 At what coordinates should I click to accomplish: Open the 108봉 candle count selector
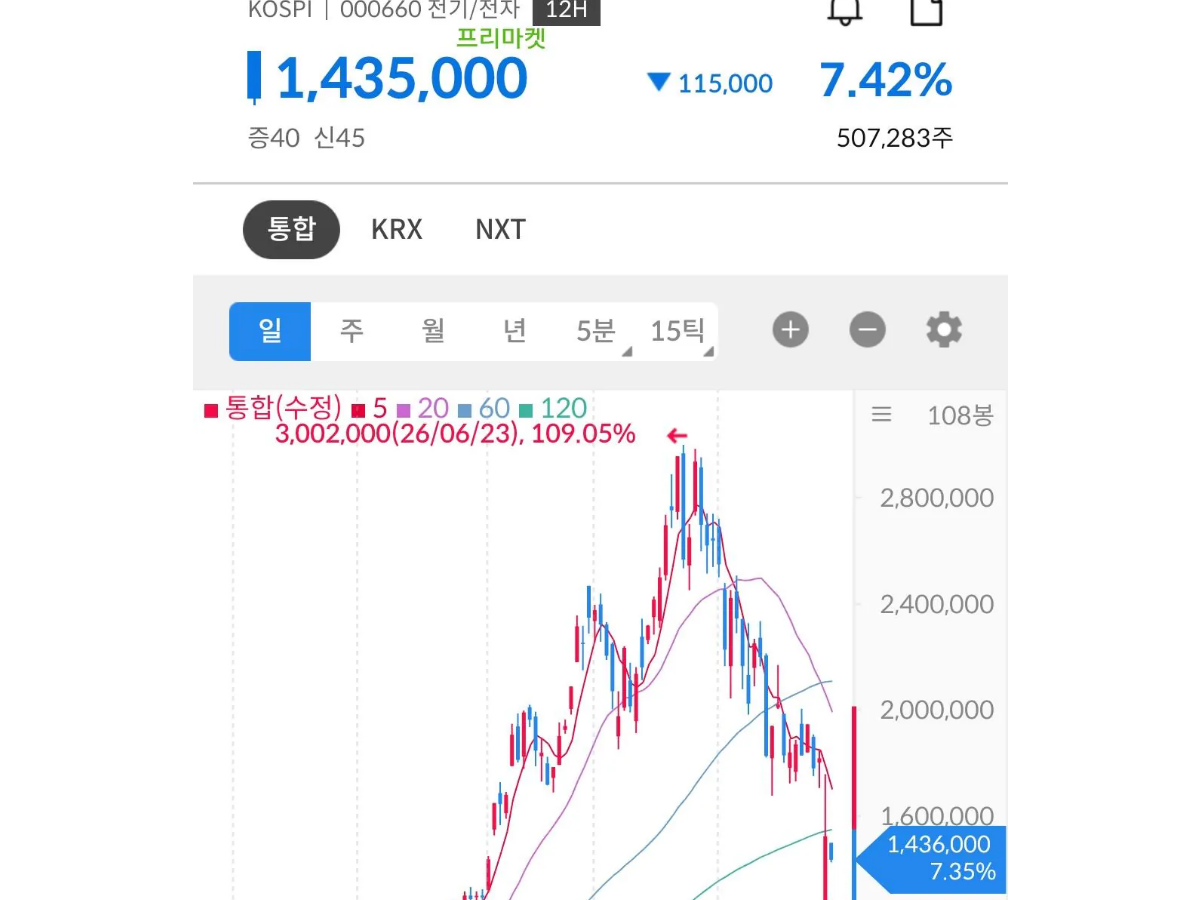(960, 415)
